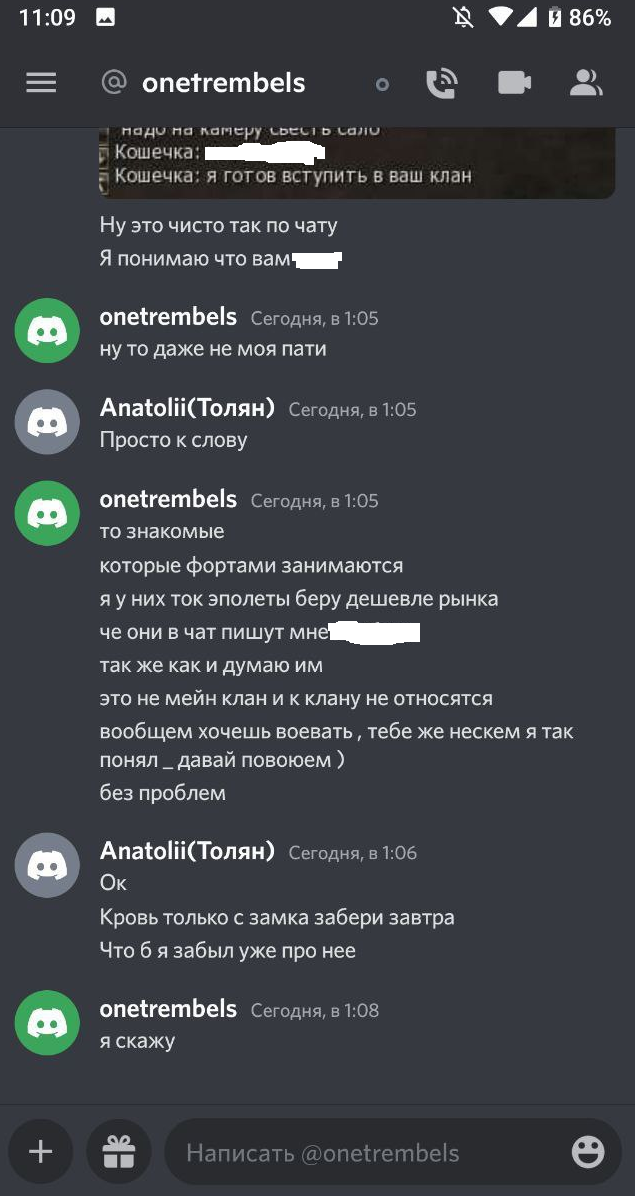
Task: Tap the online status dot by title
Action: point(382,85)
